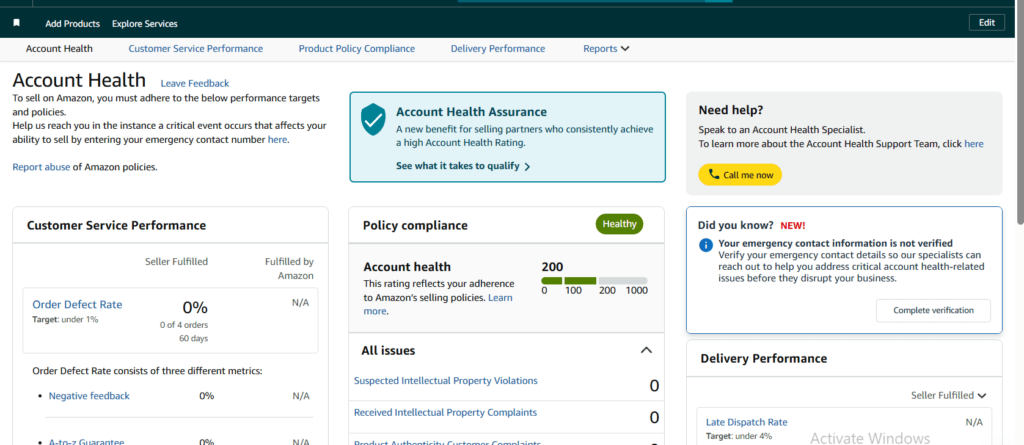1024x445 pixels.
Task: Click the Healthy status badge
Action: 619,224
